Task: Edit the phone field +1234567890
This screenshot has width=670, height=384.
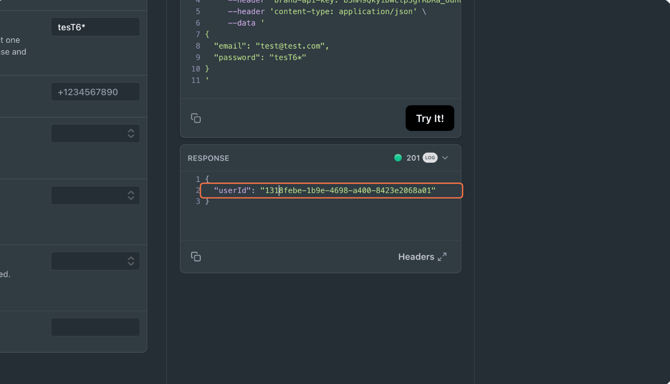Action: (95, 92)
